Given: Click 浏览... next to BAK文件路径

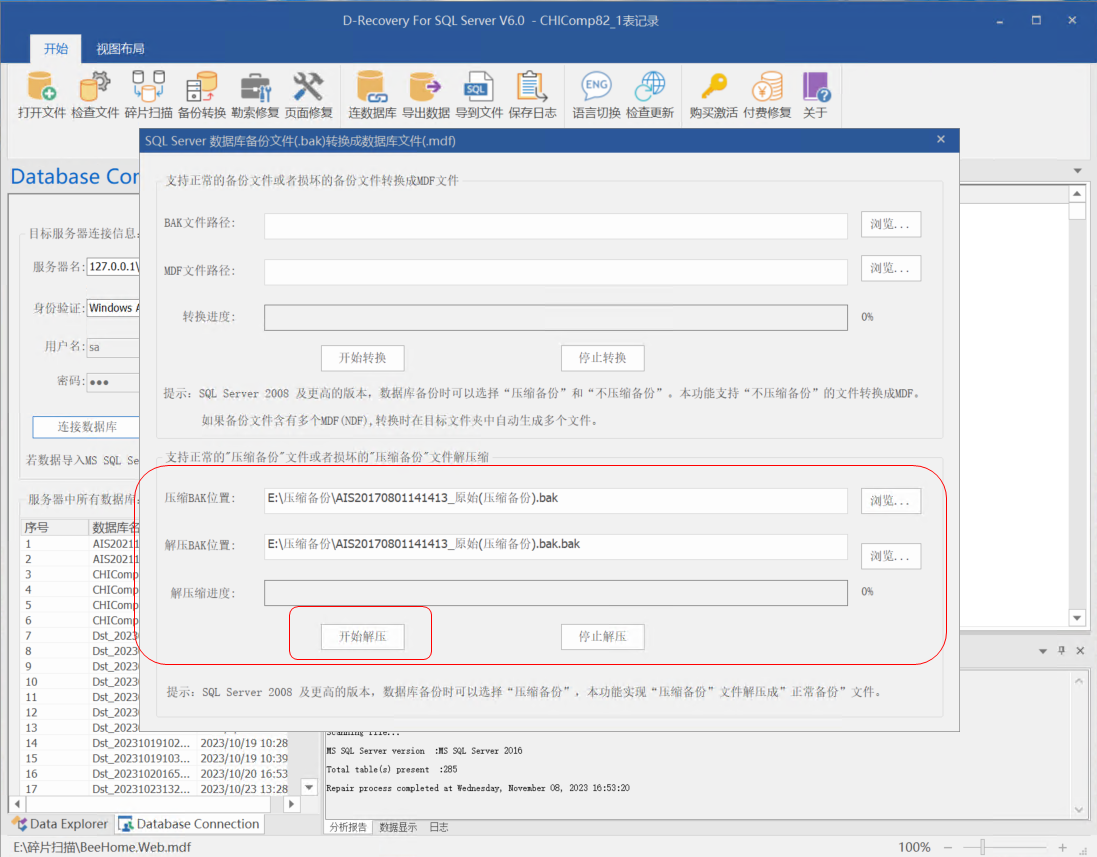Looking at the screenshot, I should 890,224.
